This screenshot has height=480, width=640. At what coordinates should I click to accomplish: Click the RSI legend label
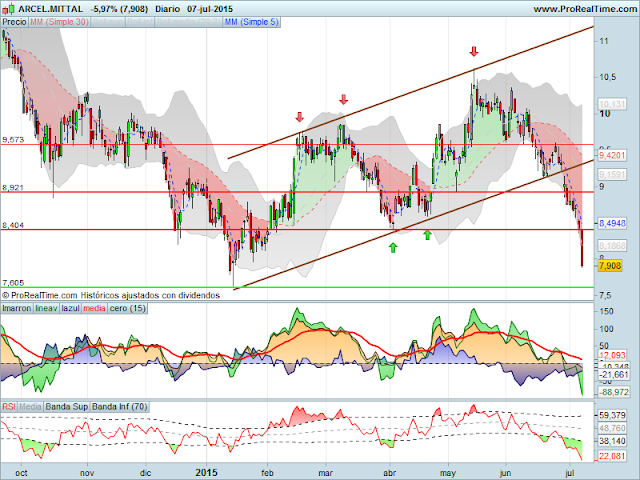[x=9, y=407]
